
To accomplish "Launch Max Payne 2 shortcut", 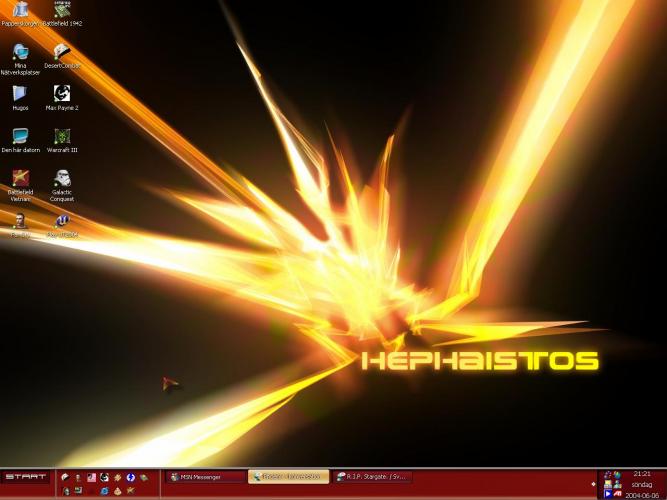I will tap(62, 94).
